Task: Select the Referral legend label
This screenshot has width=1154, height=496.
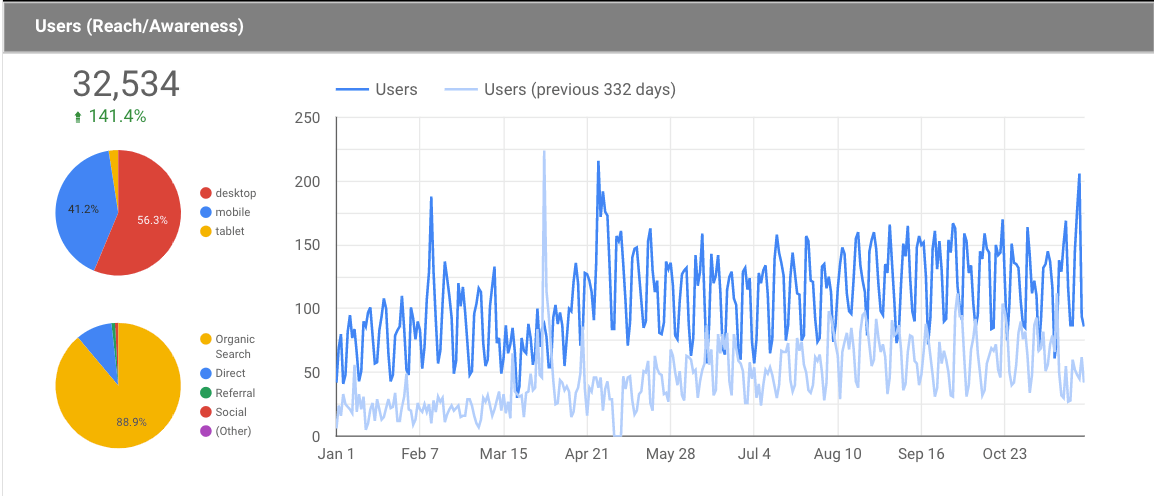Action: tap(236, 393)
